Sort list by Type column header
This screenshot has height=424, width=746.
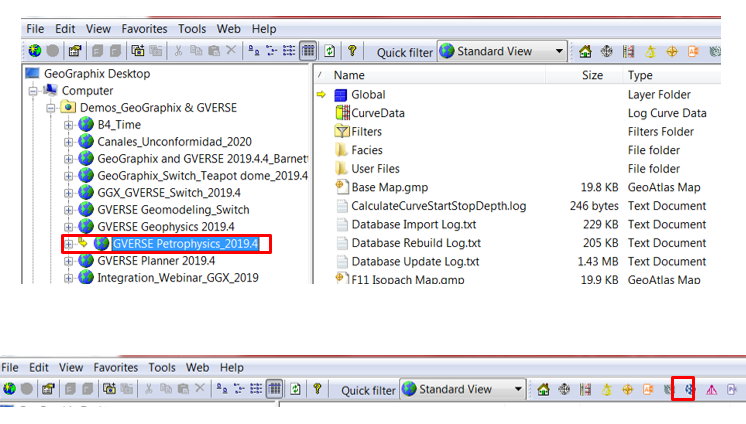pyautogui.click(x=640, y=75)
